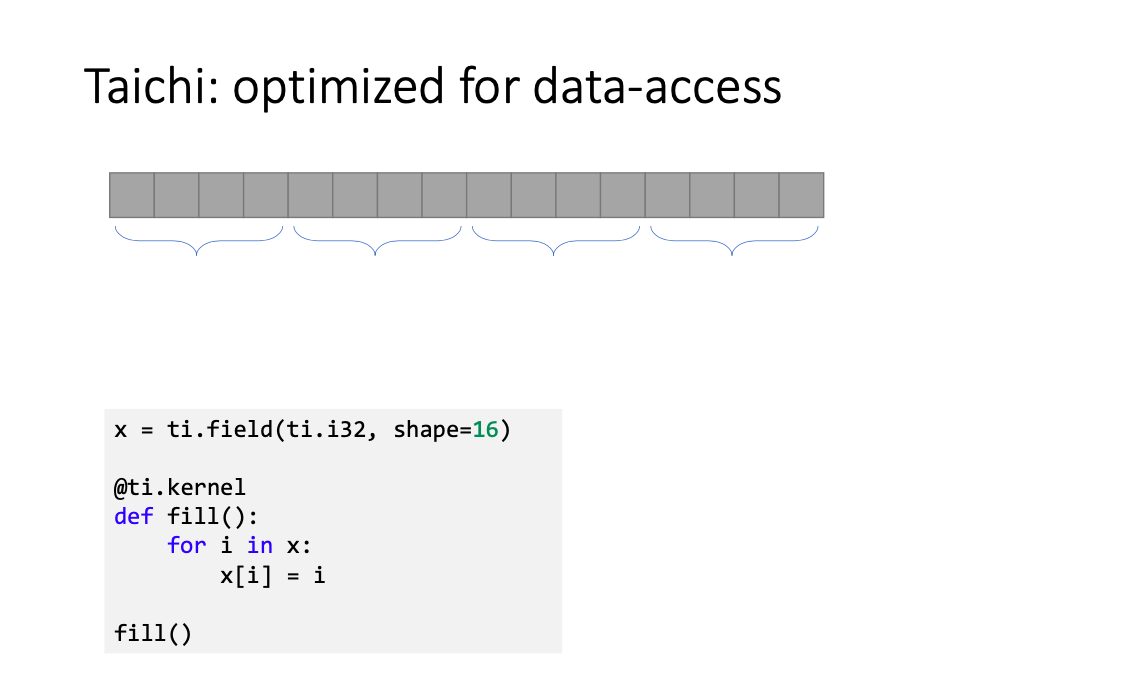Click the final "fill()" call at the bottom
The width and height of the screenshot is (1134, 684).
[153, 633]
